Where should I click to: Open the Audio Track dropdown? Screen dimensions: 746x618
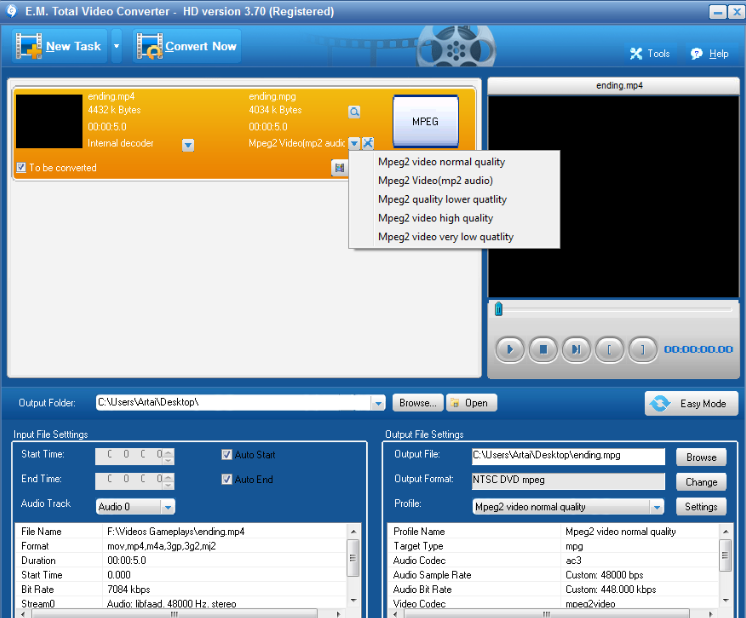tap(168, 507)
